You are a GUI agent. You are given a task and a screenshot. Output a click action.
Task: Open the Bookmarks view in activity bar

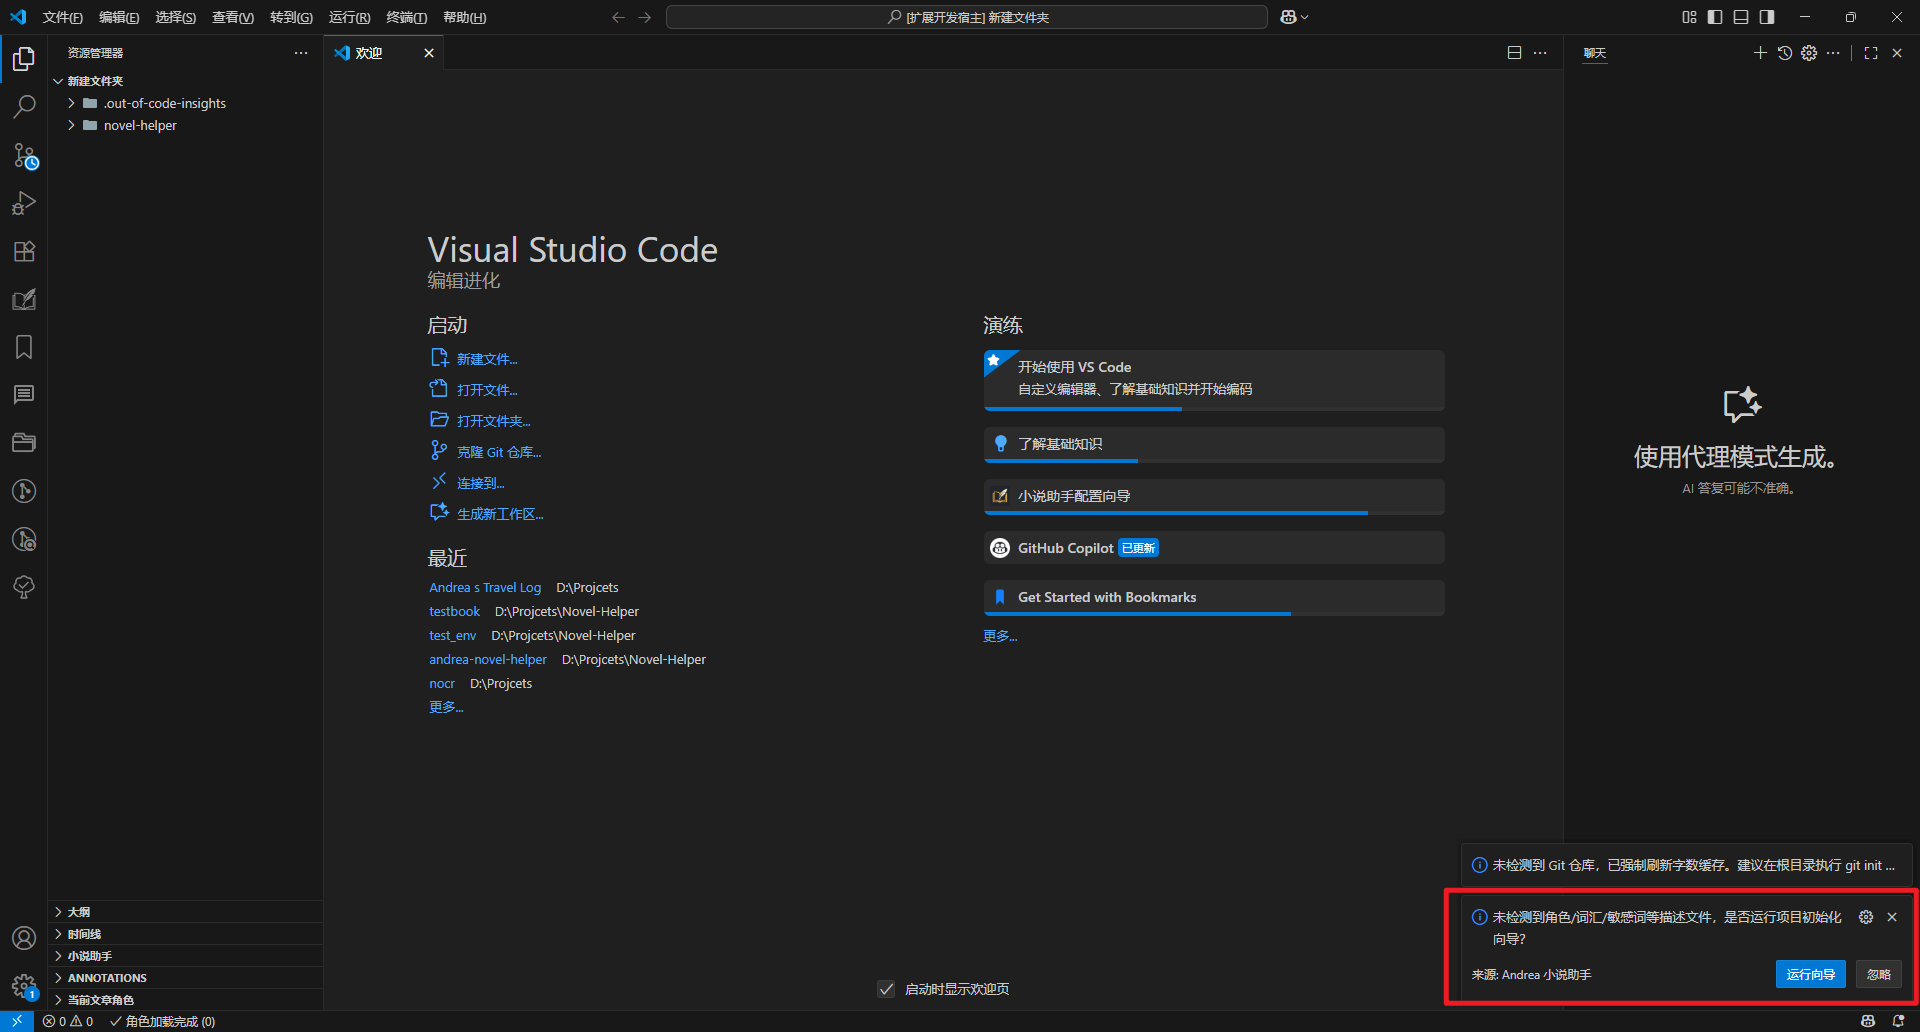24,347
